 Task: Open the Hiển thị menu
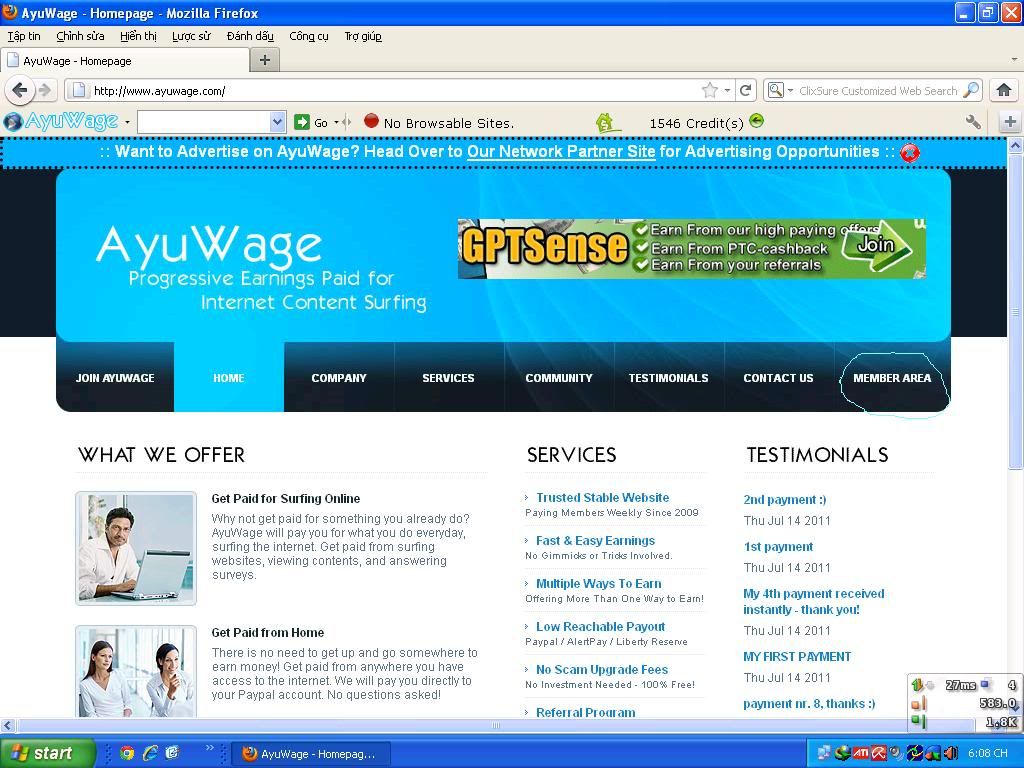click(x=138, y=36)
